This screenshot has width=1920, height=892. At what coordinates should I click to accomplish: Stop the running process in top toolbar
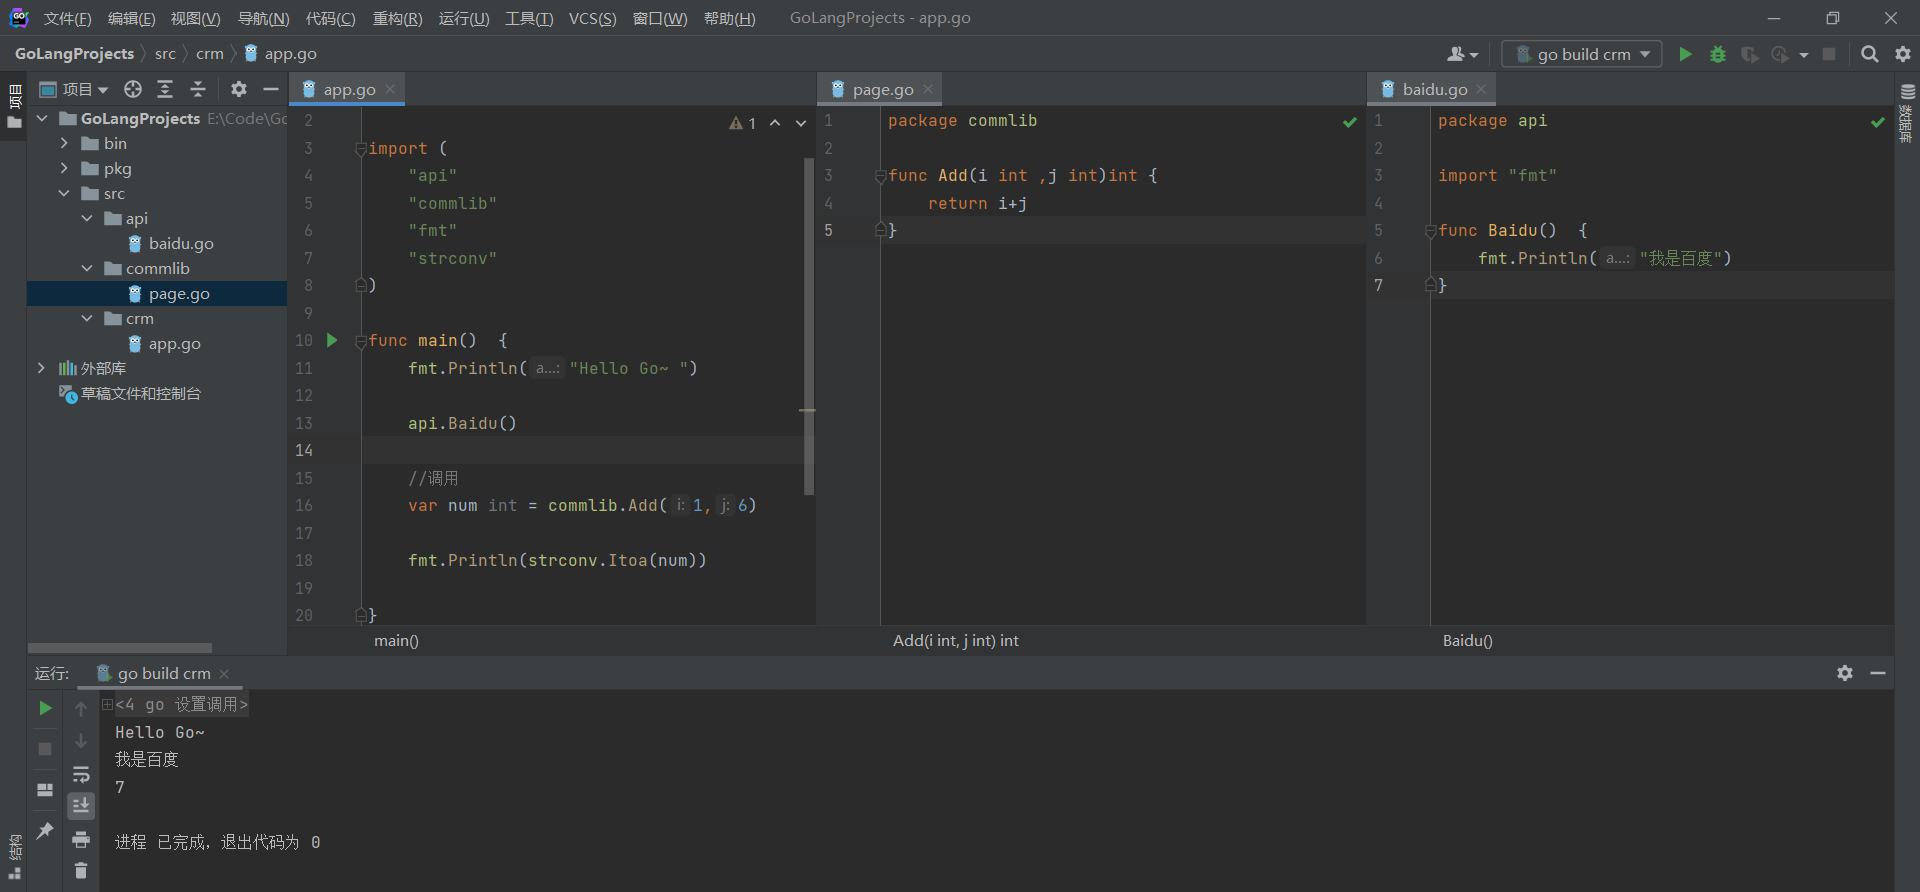coord(1829,54)
